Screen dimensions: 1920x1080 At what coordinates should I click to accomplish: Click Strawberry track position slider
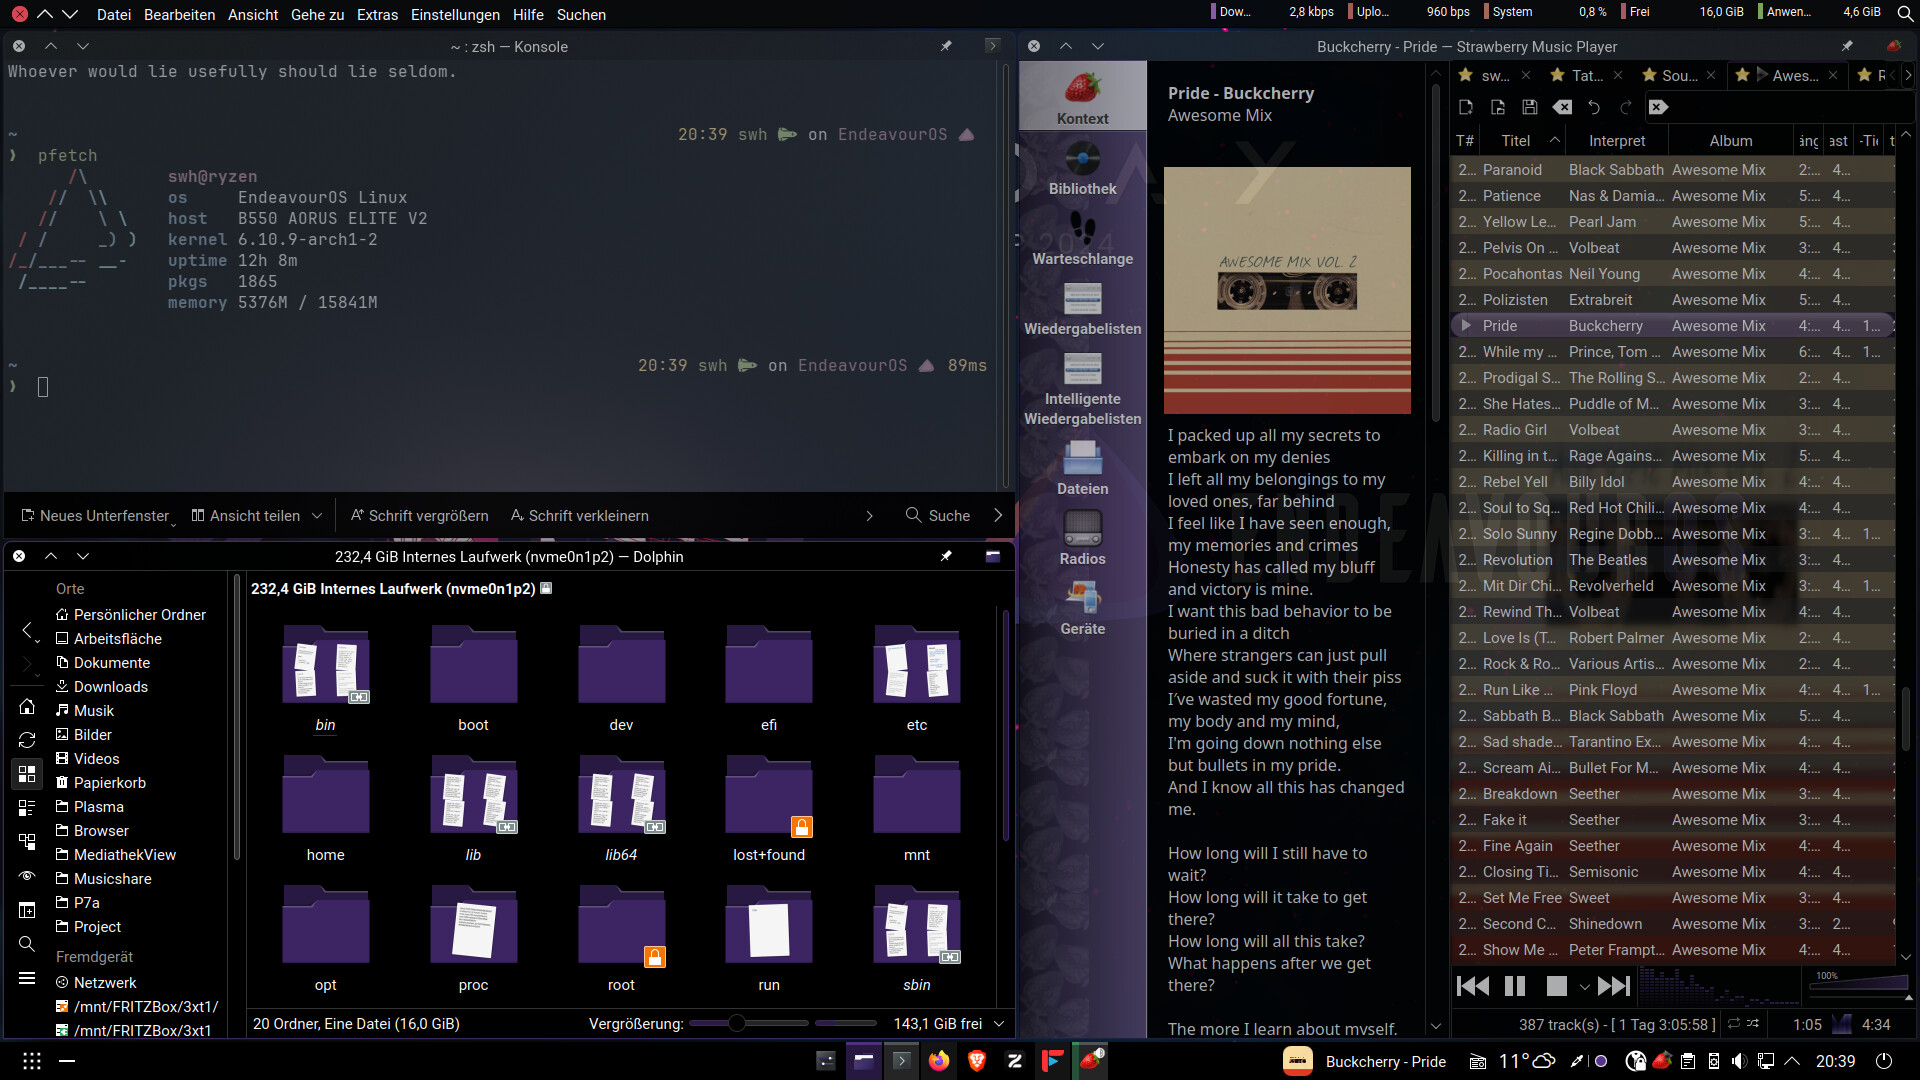[1842, 1024]
